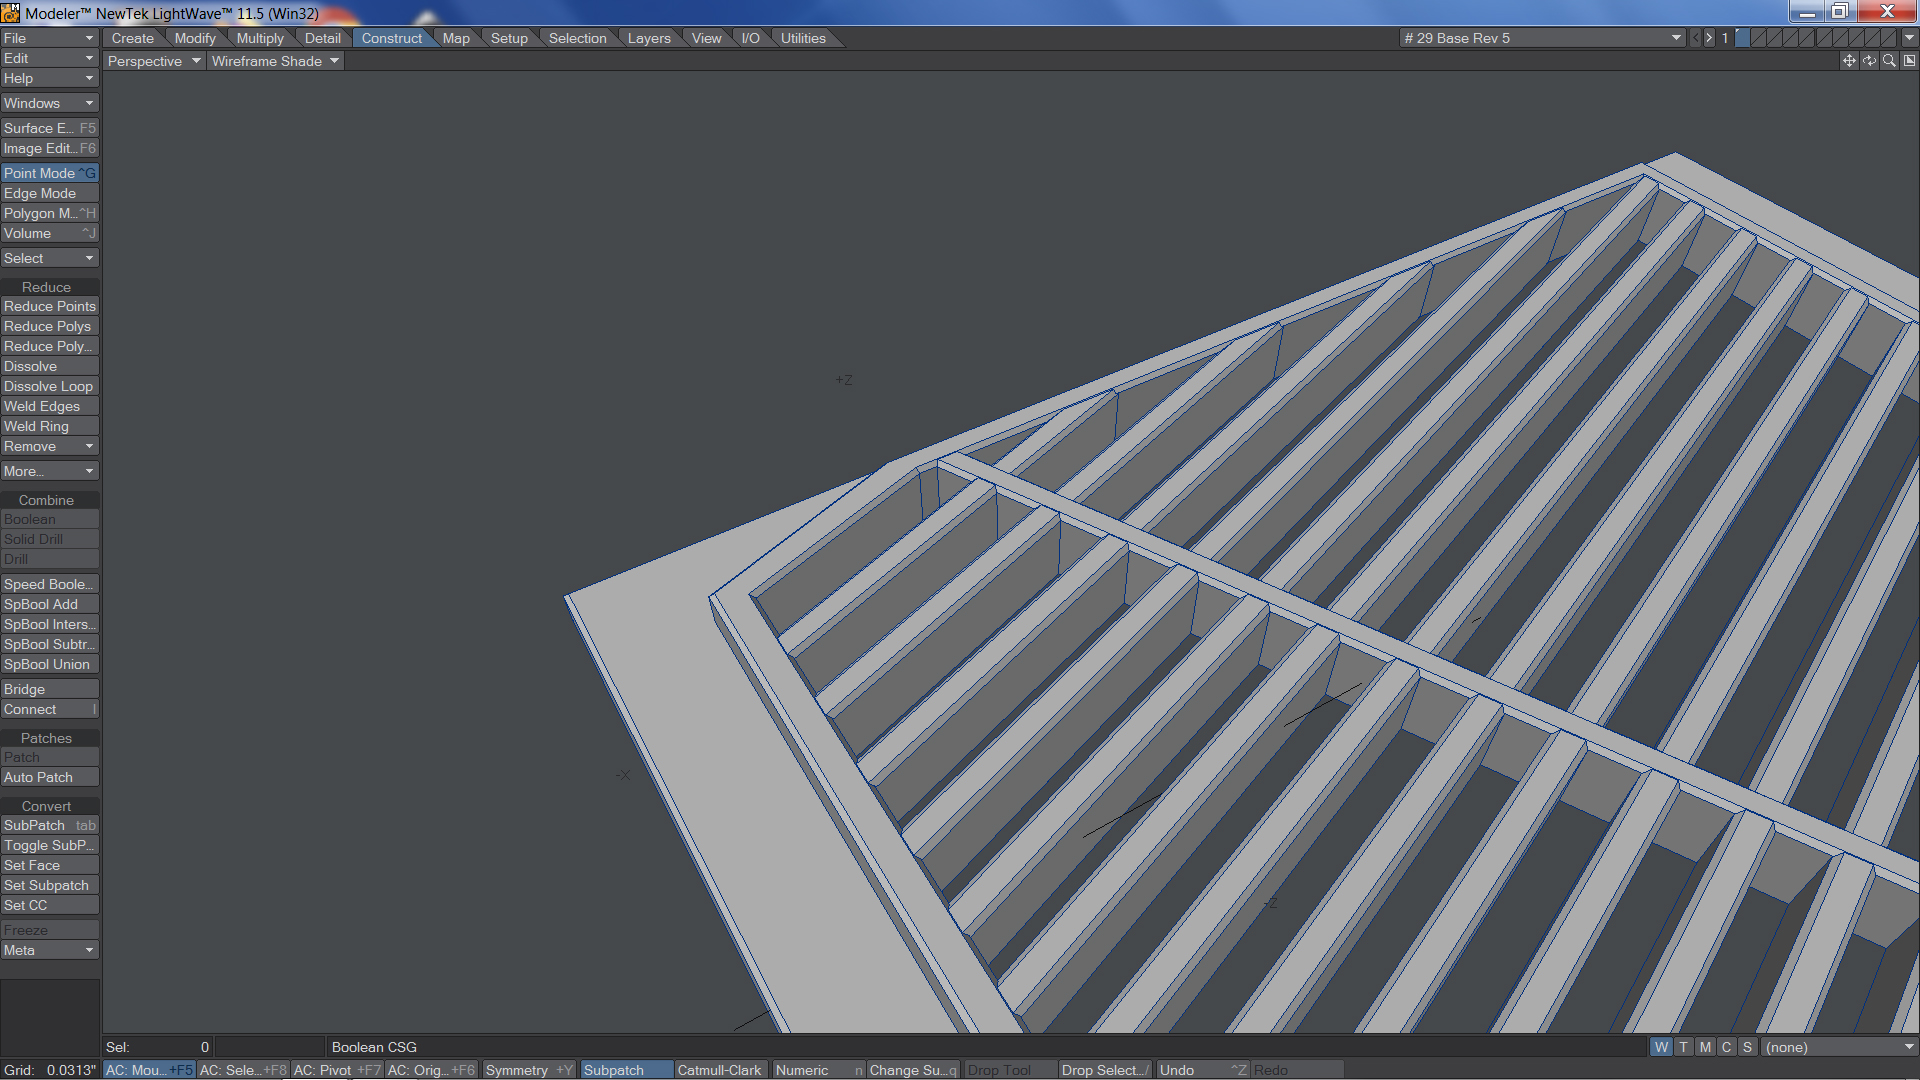Expand the More... dropdown

click(x=49, y=471)
